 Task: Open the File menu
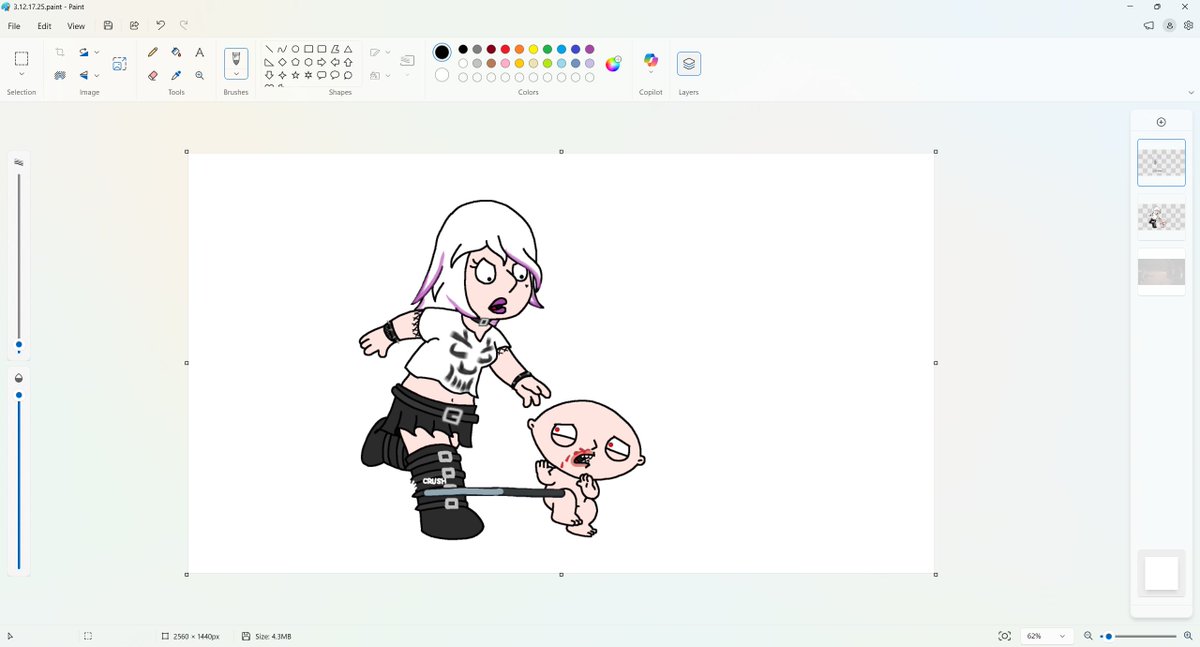pos(14,26)
